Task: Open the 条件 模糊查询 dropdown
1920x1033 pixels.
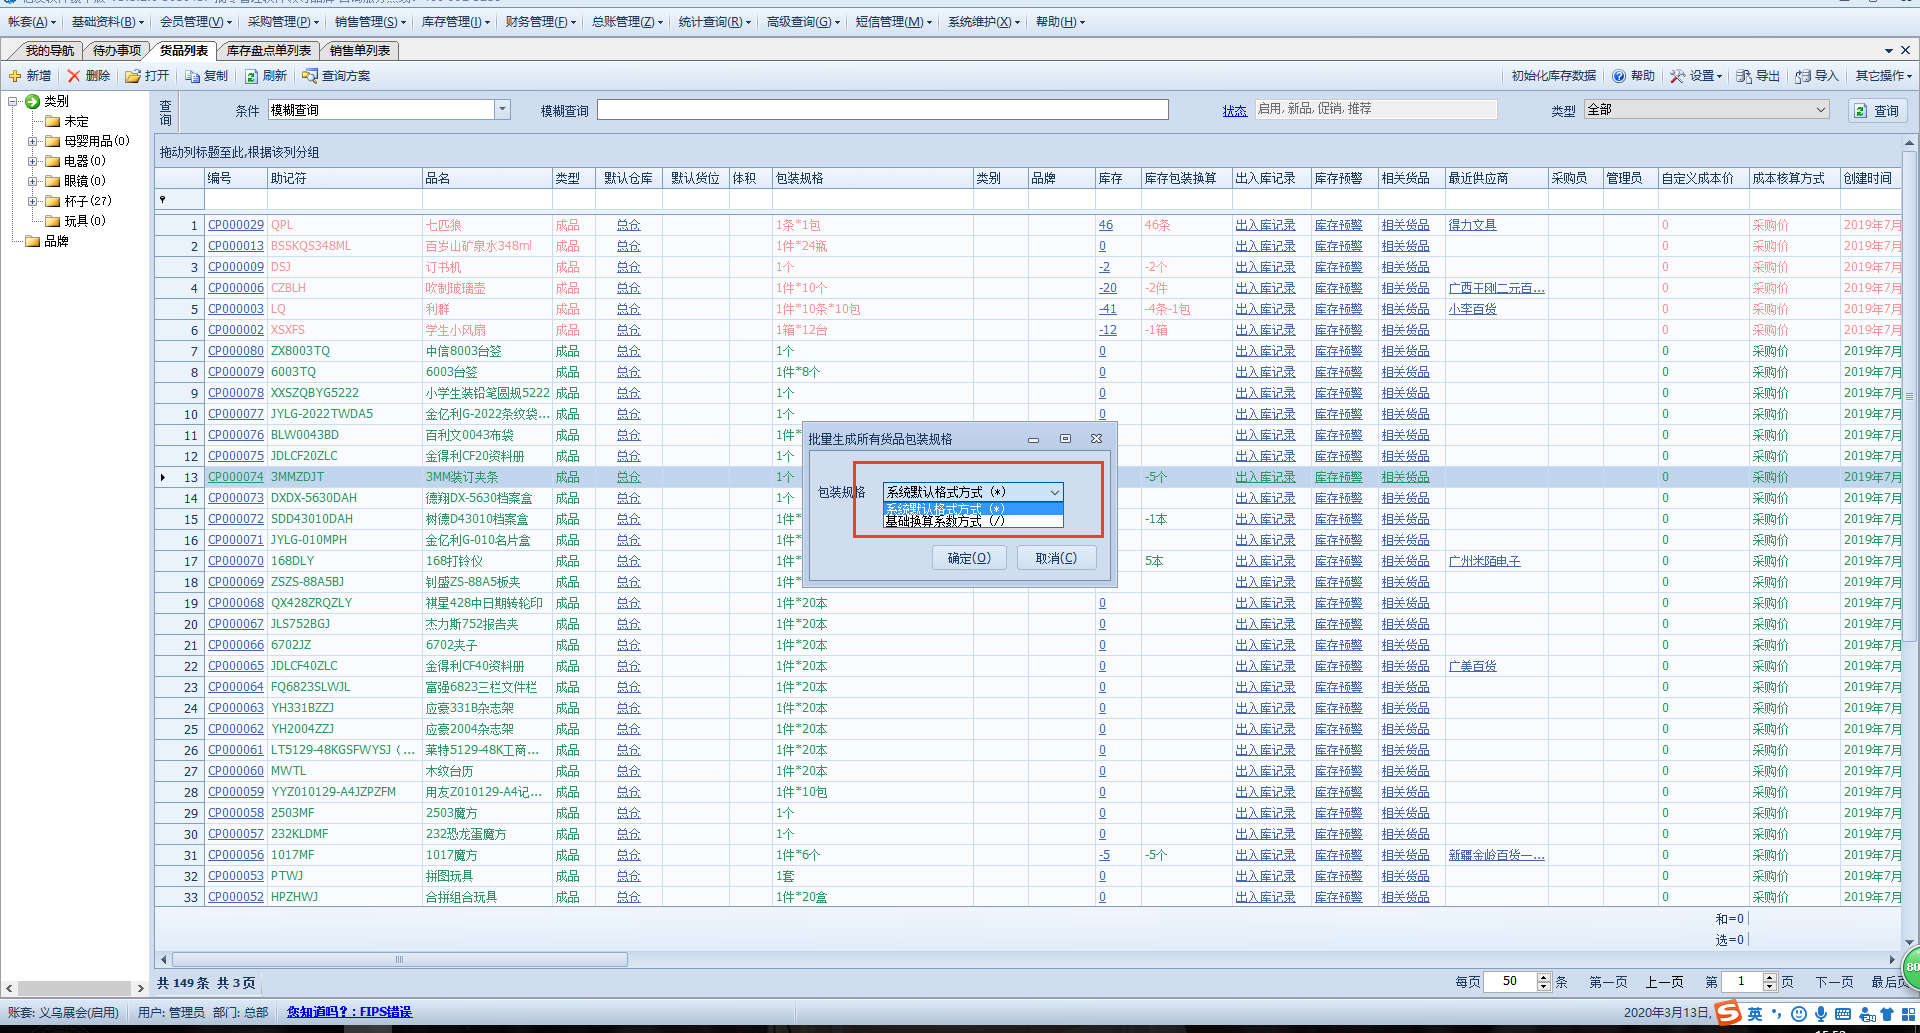Action: coord(503,109)
